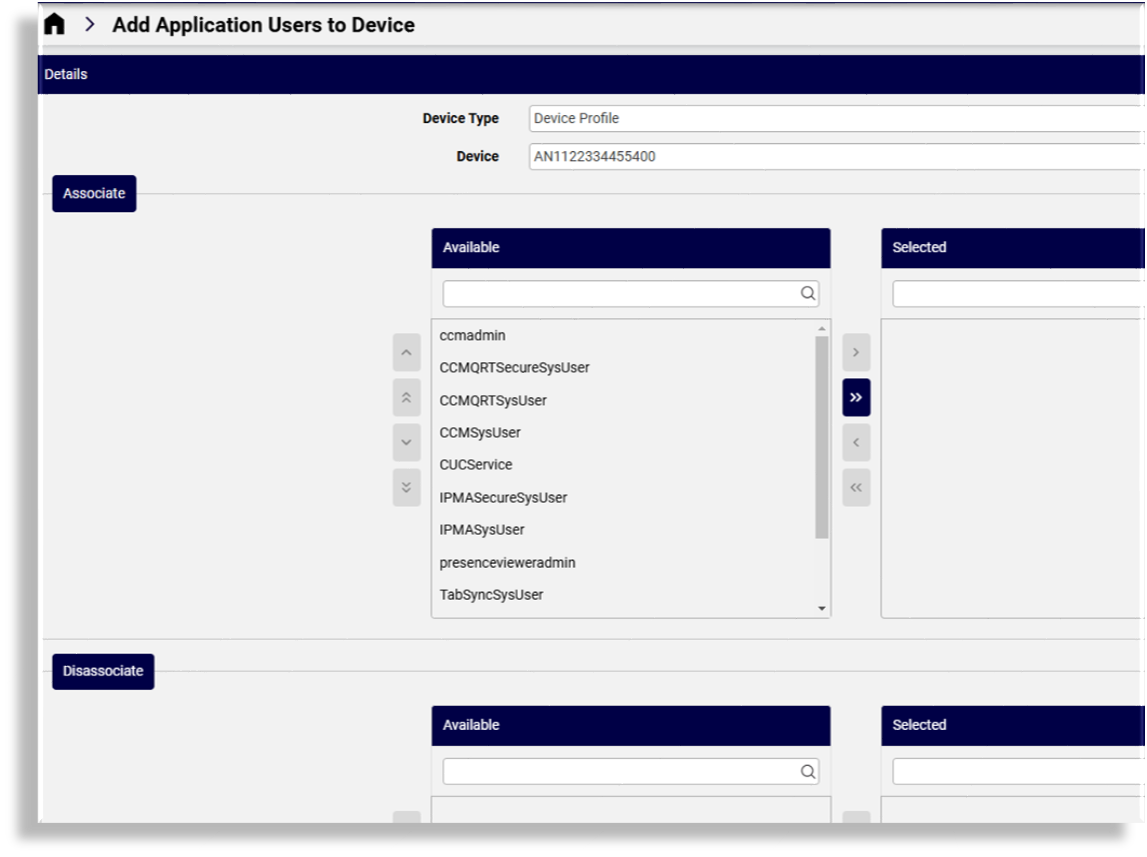Select ccmadmin in the Available list
The width and height of the screenshot is (1147, 857).
[x=473, y=336]
